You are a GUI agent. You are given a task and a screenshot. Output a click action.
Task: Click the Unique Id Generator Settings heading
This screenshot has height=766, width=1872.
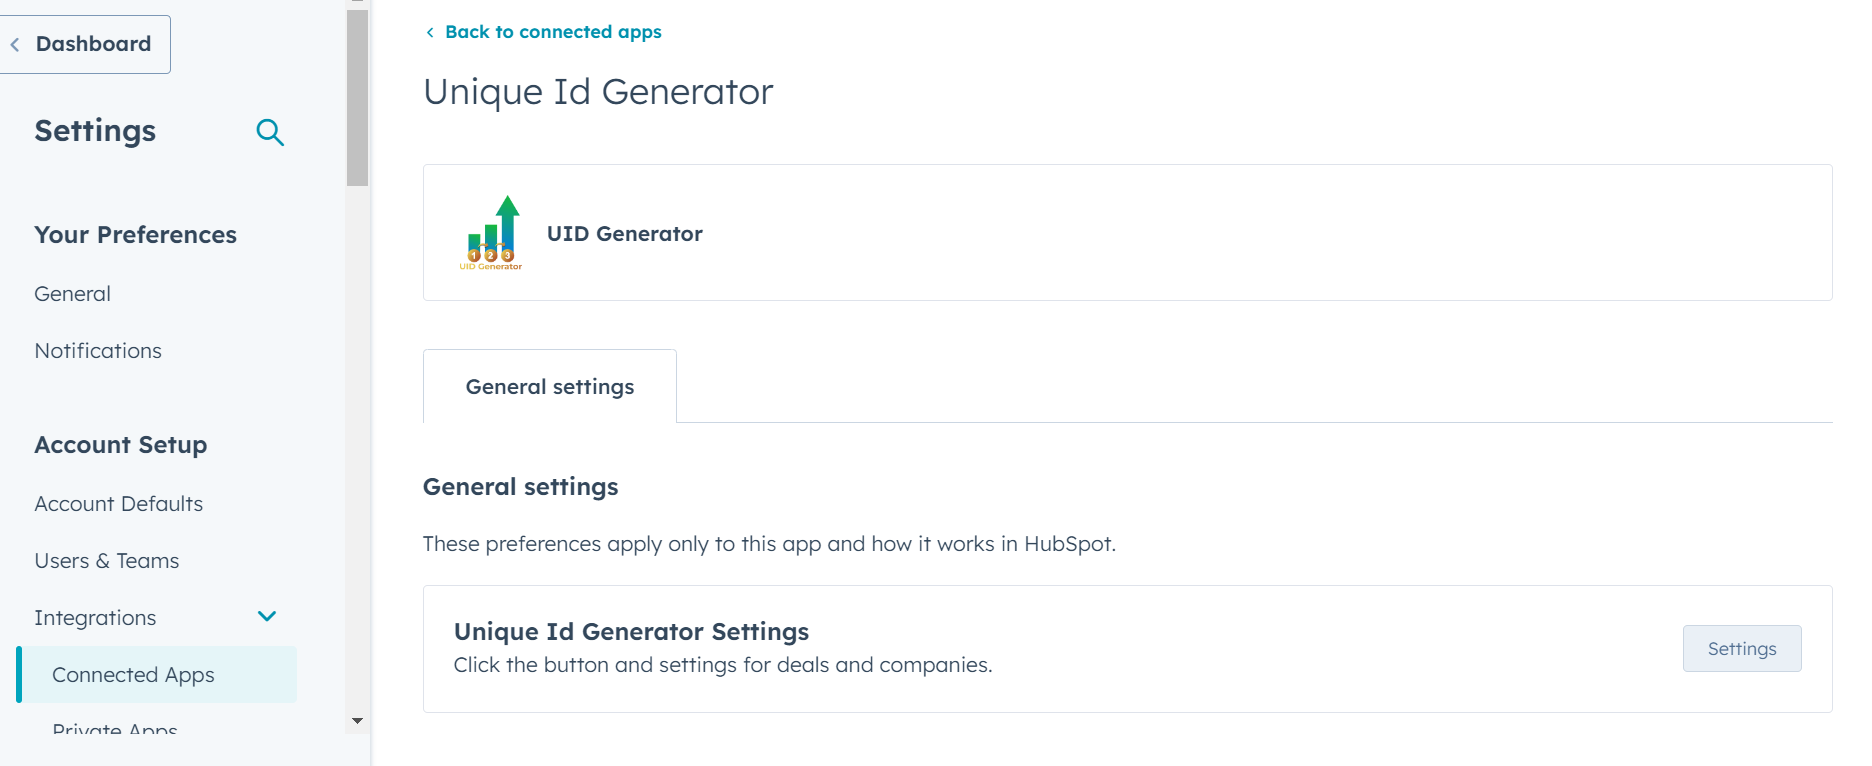point(631,632)
